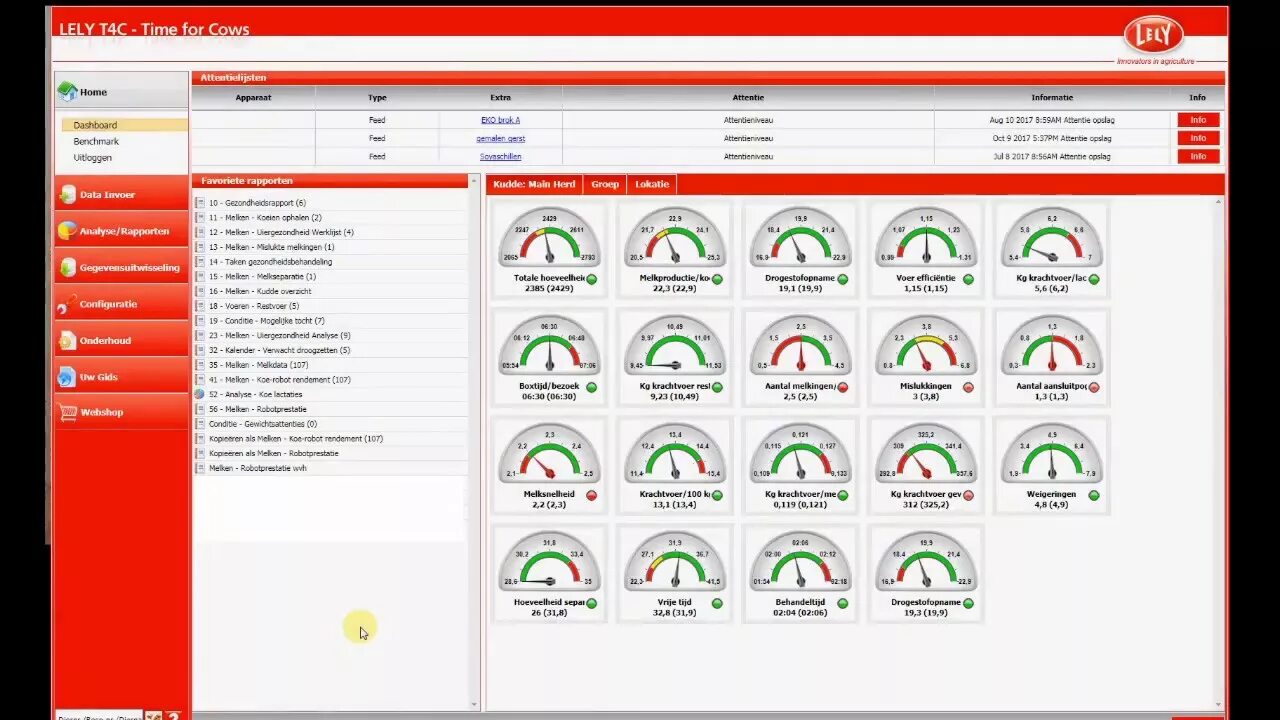Open report 32 - Kalender - Verwacht droogzetten

pyautogui.click(x=280, y=350)
